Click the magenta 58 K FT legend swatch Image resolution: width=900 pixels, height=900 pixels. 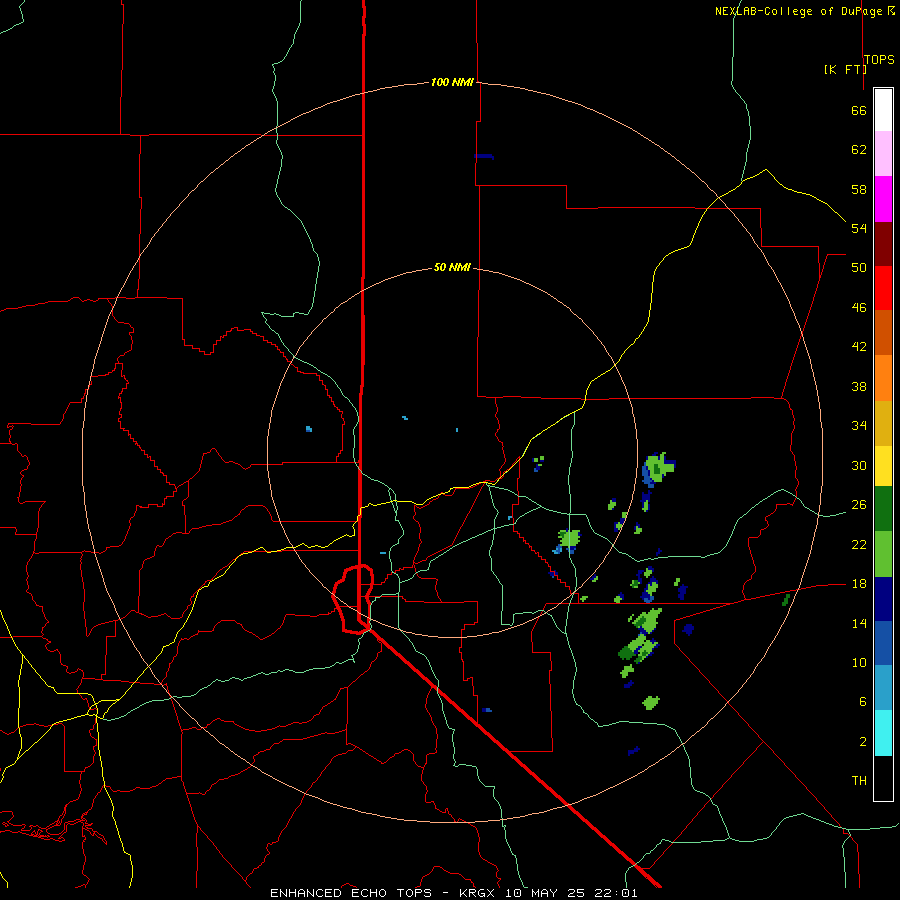pos(883,199)
